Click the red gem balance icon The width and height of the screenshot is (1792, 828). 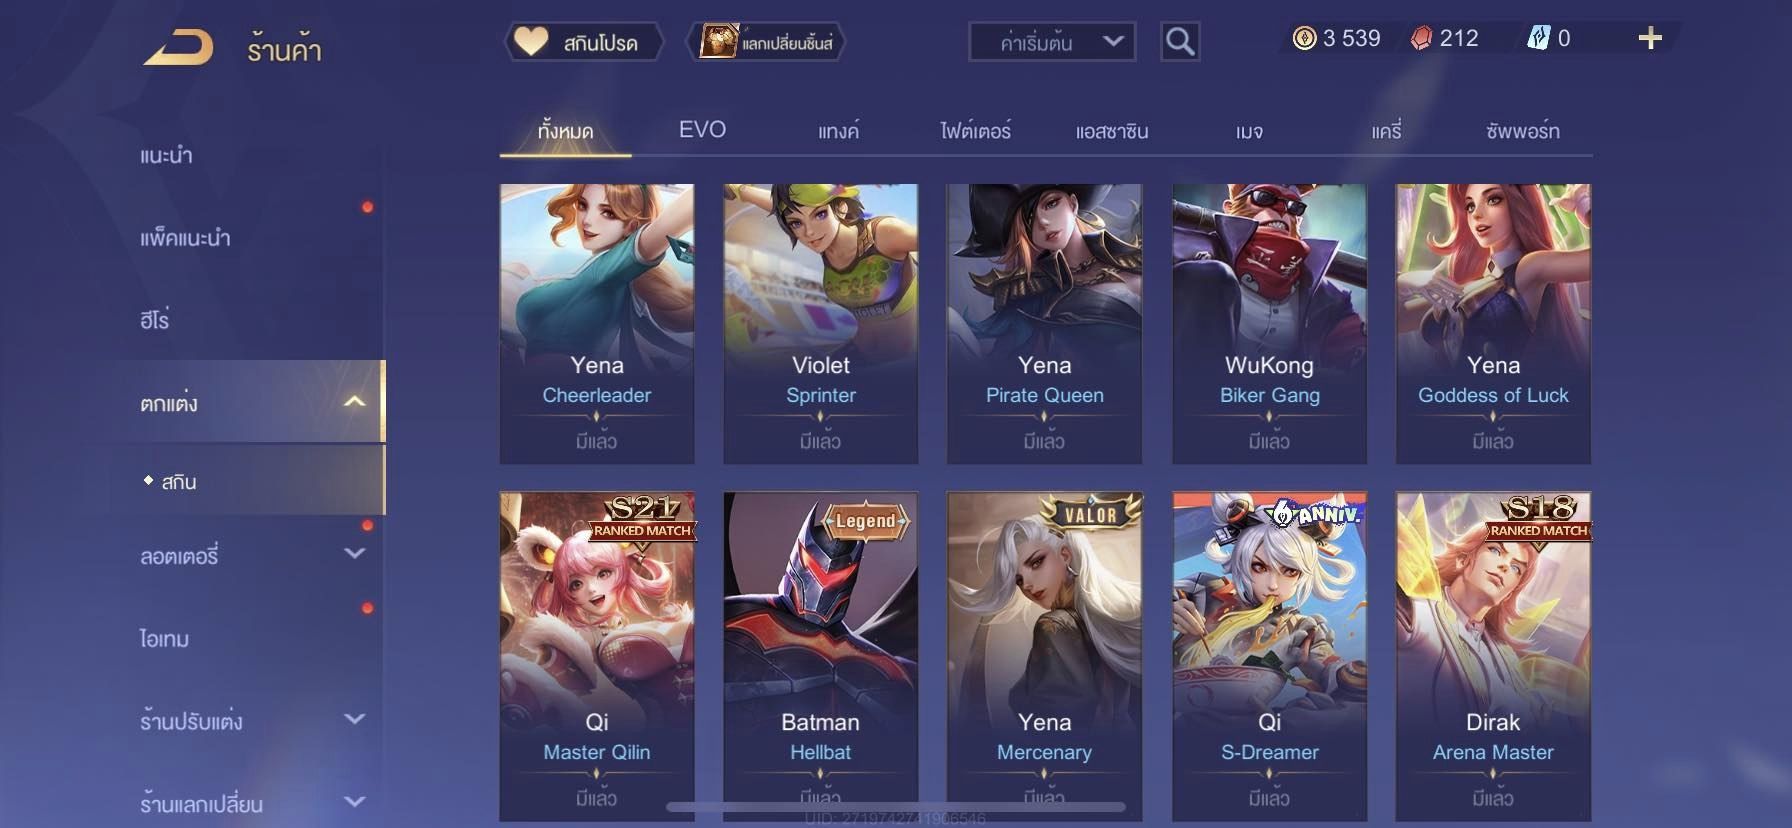click(1421, 38)
